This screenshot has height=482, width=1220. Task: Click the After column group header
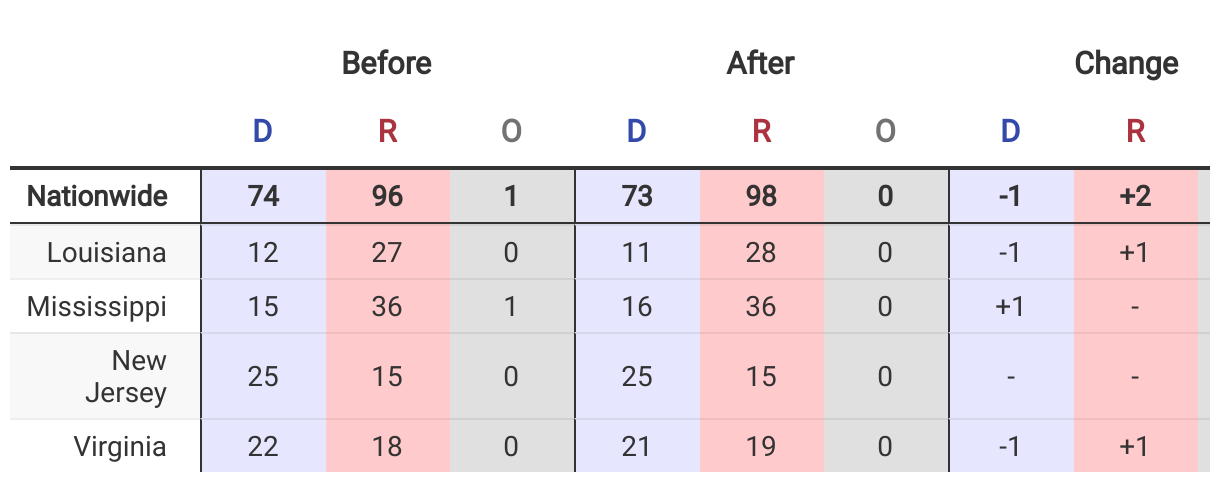tap(761, 64)
